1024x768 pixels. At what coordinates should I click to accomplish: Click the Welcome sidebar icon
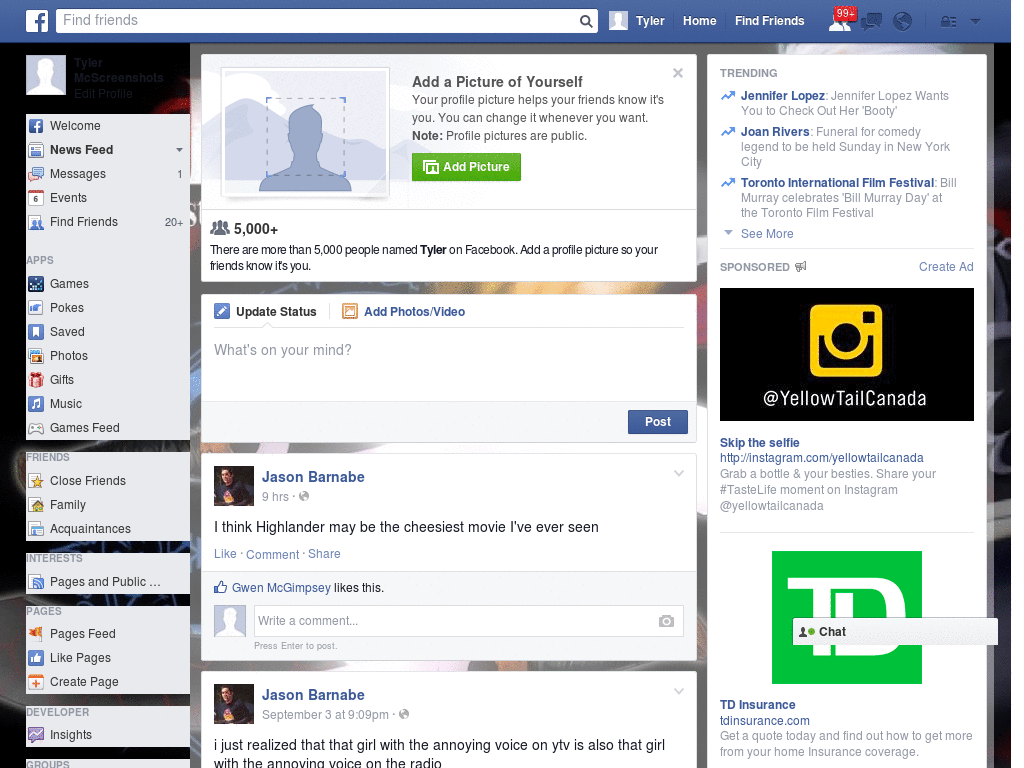click(36, 126)
